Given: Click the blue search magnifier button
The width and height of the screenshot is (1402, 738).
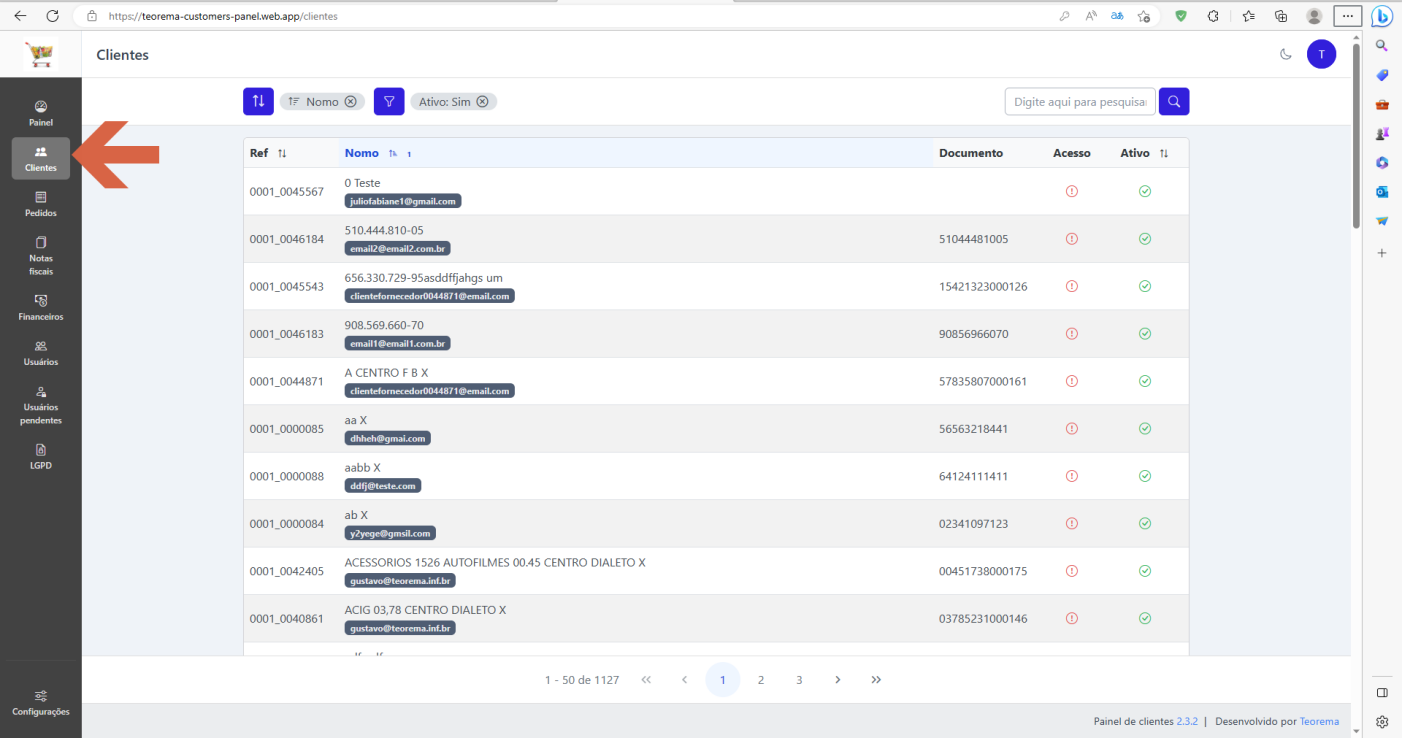Looking at the screenshot, I should click(1174, 101).
